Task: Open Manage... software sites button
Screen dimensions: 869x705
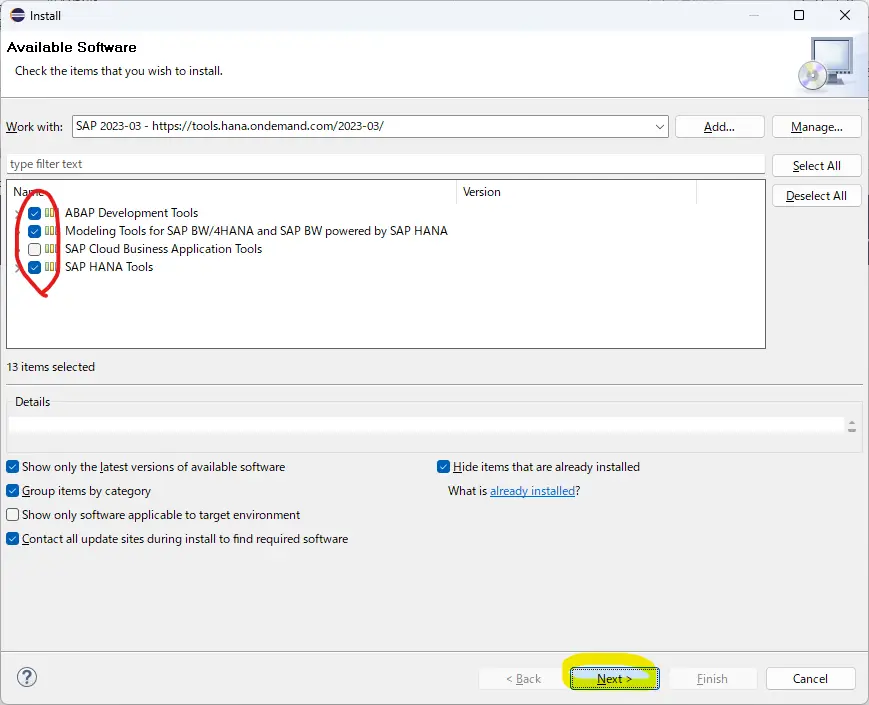Action: [x=816, y=127]
